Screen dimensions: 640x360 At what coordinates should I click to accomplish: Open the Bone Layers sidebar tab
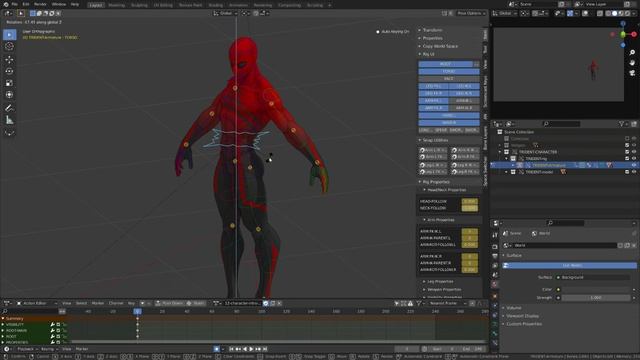[485, 138]
